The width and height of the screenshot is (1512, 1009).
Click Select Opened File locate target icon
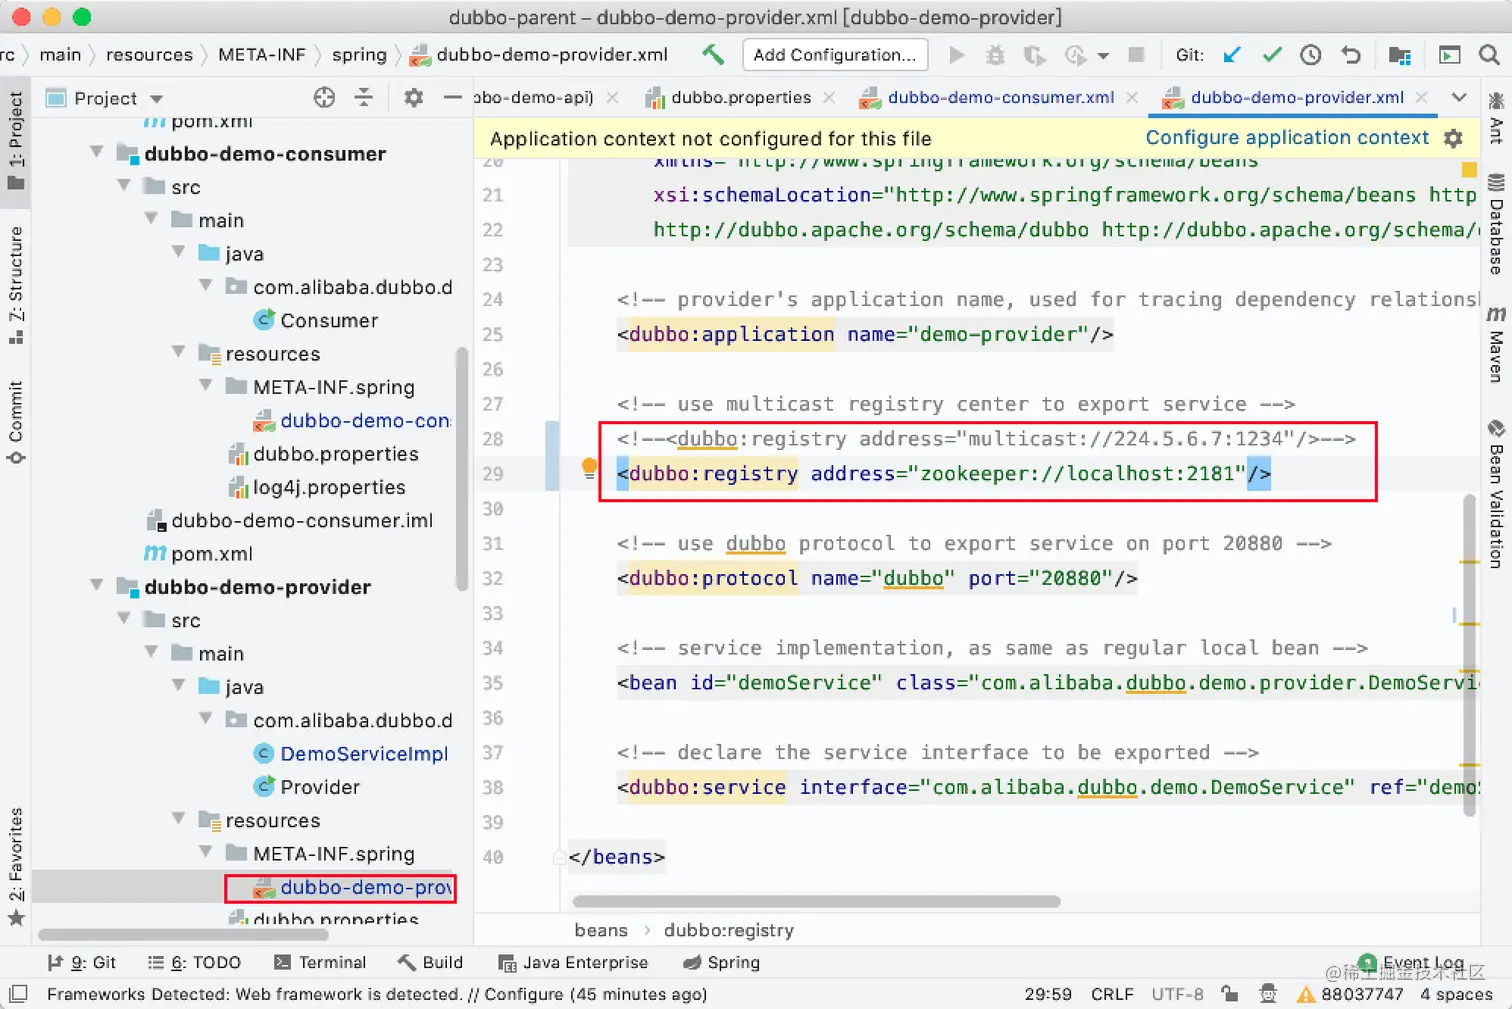coord(324,97)
